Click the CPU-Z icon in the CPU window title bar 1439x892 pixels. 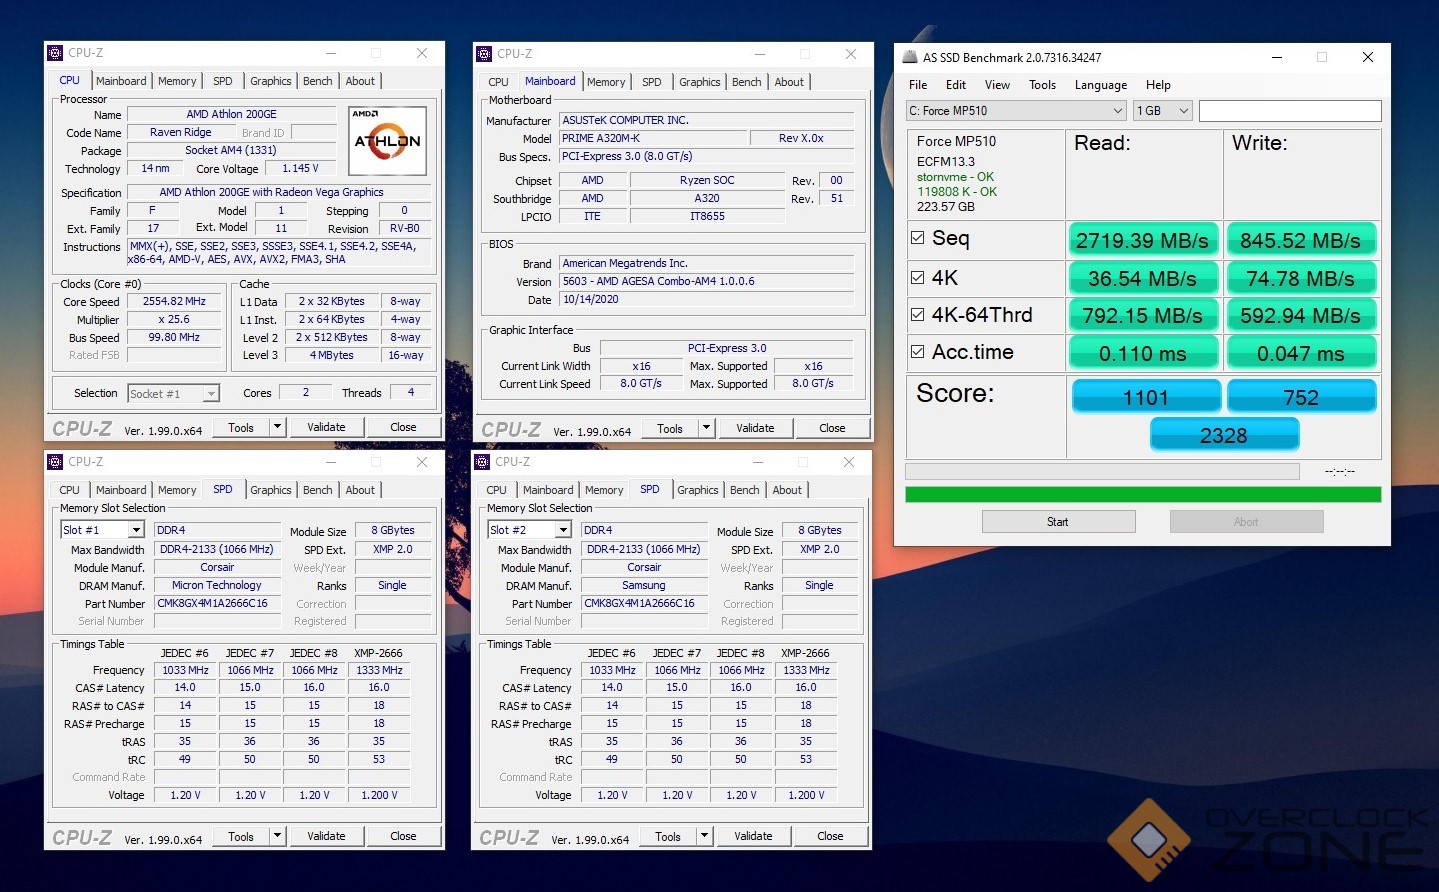56,53
